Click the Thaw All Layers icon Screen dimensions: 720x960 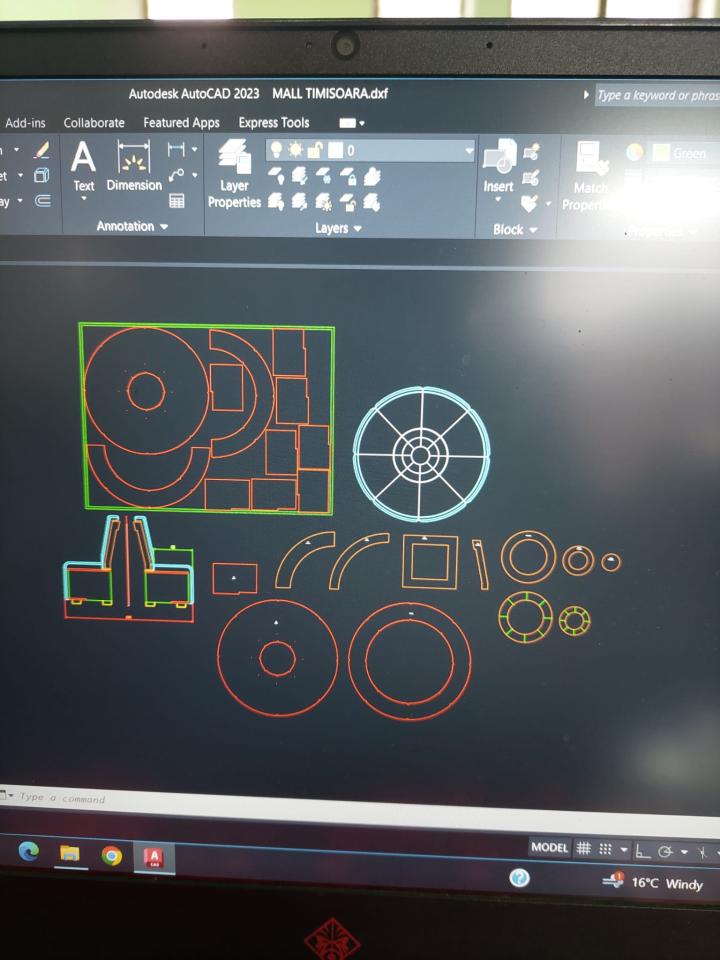click(x=323, y=202)
